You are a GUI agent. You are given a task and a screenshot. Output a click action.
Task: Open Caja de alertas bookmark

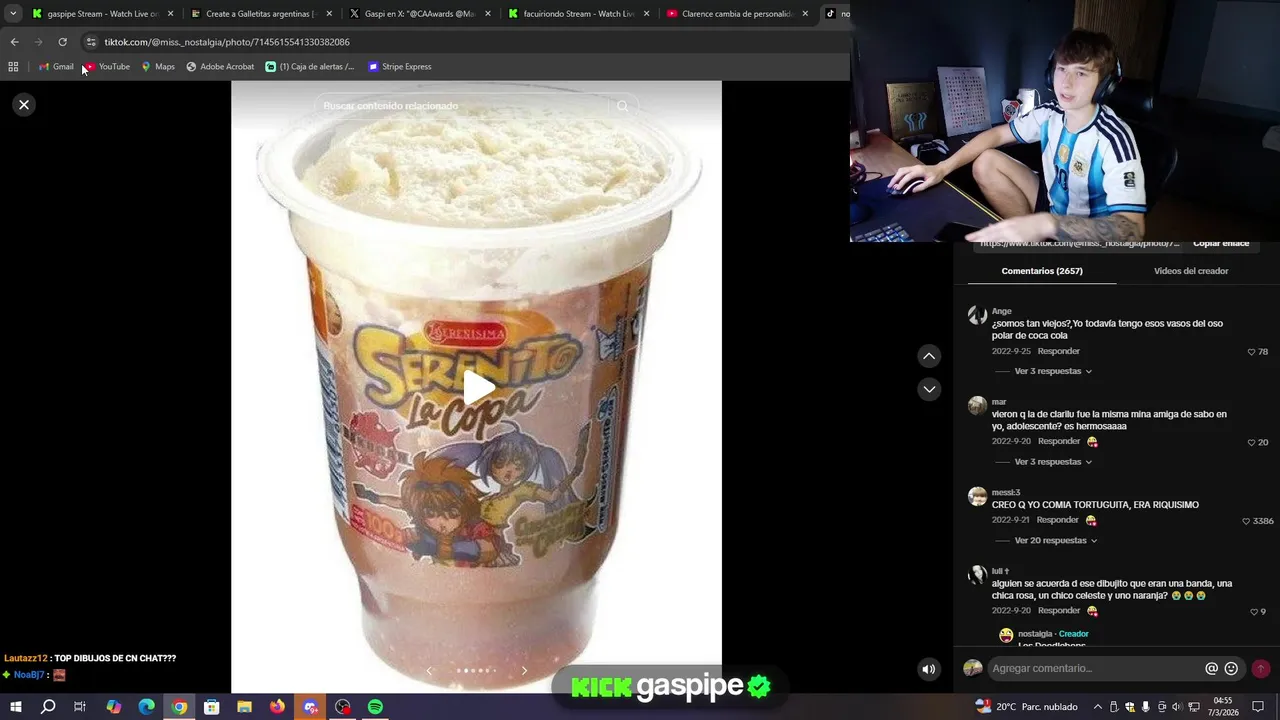(310, 67)
